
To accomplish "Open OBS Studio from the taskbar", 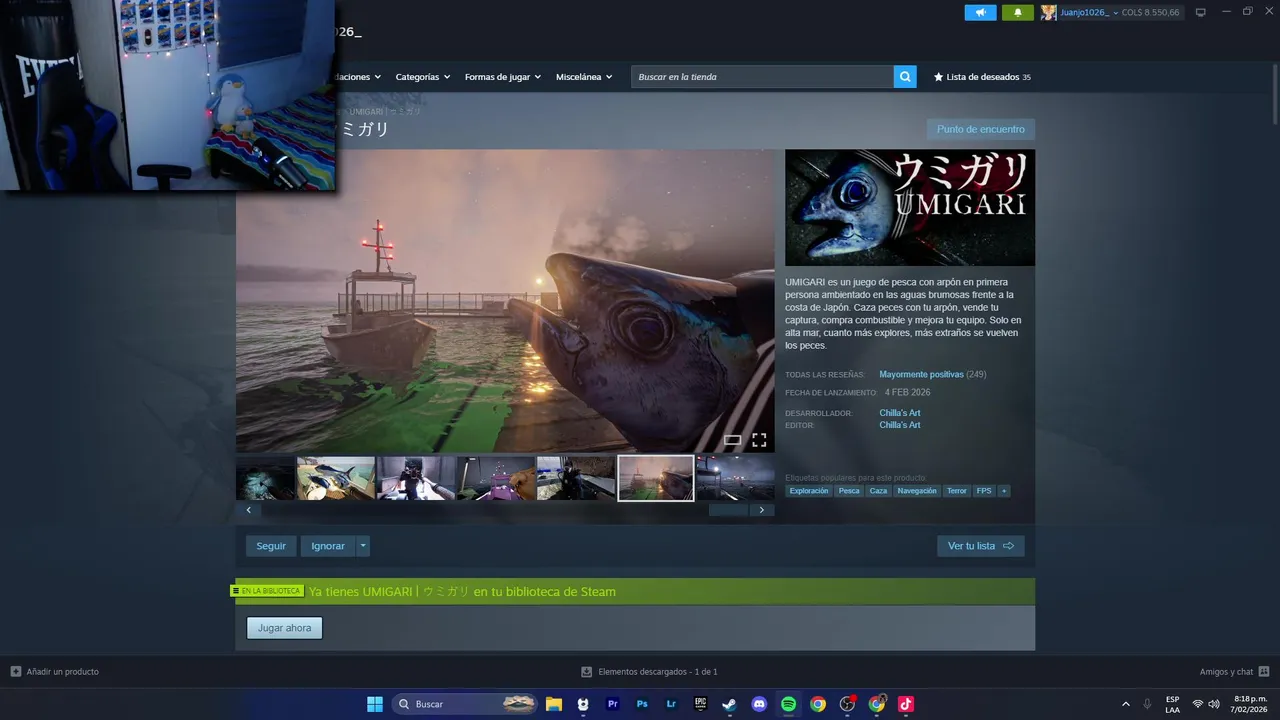I will [847, 704].
